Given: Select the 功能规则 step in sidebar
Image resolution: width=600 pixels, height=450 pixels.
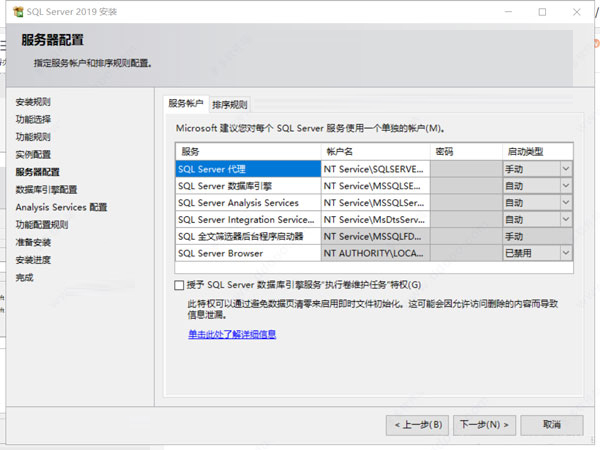Looking at the screenshot, I should (33, 137).
